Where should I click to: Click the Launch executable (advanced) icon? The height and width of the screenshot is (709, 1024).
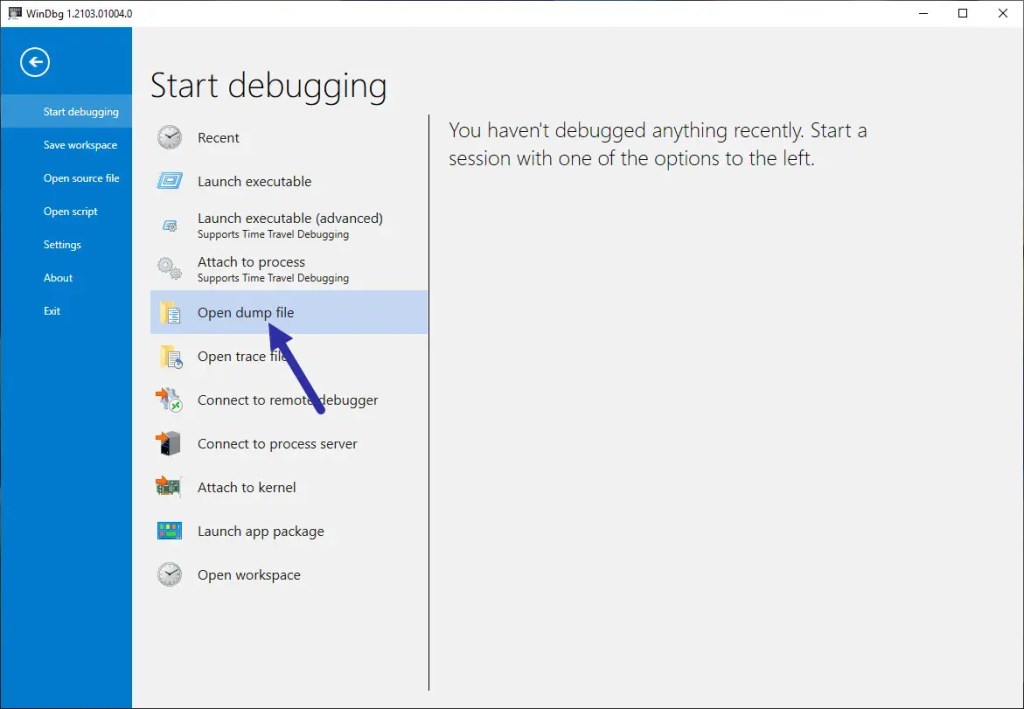point(170,224)
